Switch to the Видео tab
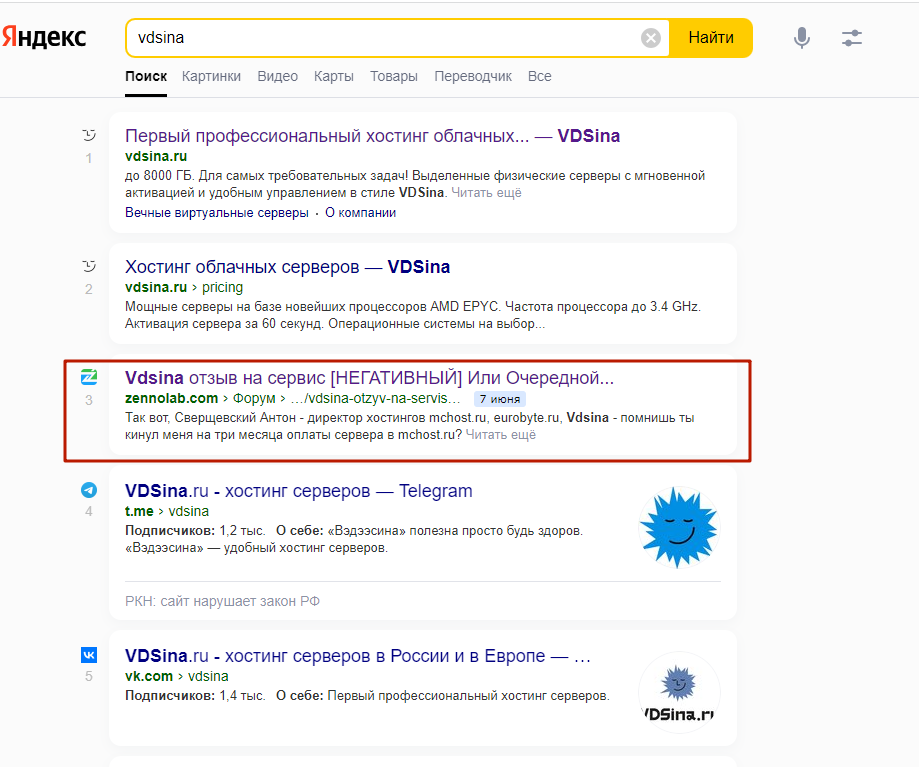This screenshot has height=767, width=919. pos(277,76)
